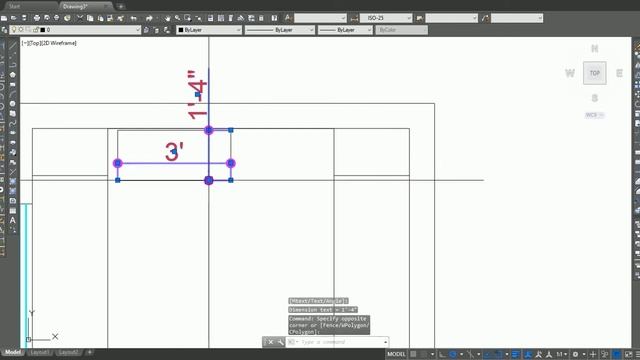Viewport: 640px width, 360px height.
Task: Add a new drawing tab with plus
Action: 121,6
